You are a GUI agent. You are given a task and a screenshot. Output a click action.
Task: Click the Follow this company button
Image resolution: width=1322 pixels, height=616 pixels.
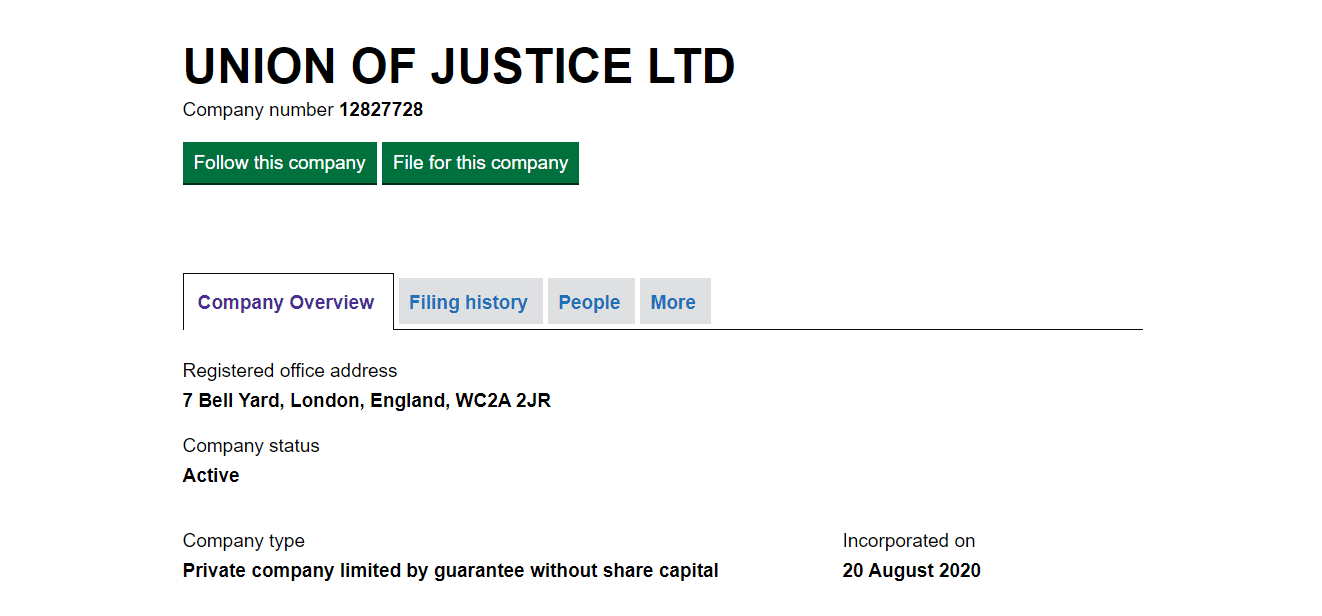[279, 163]
